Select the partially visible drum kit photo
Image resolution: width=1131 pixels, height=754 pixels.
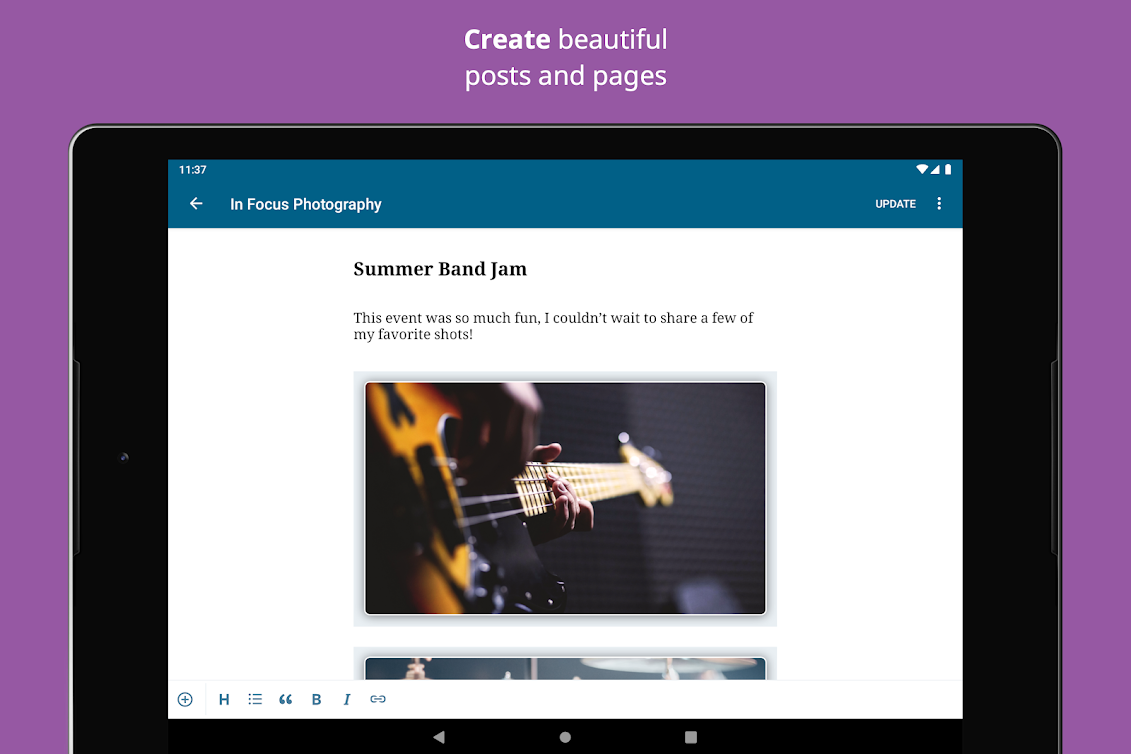click(565, 668)
